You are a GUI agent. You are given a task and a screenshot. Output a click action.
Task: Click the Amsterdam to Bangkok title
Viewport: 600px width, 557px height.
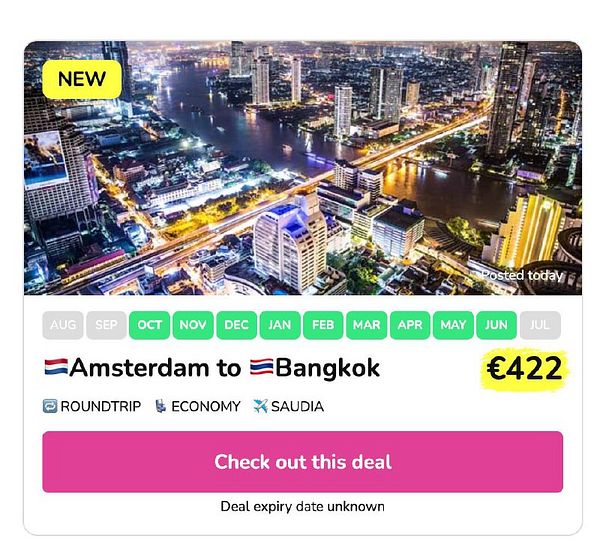(x=212, y=368)
